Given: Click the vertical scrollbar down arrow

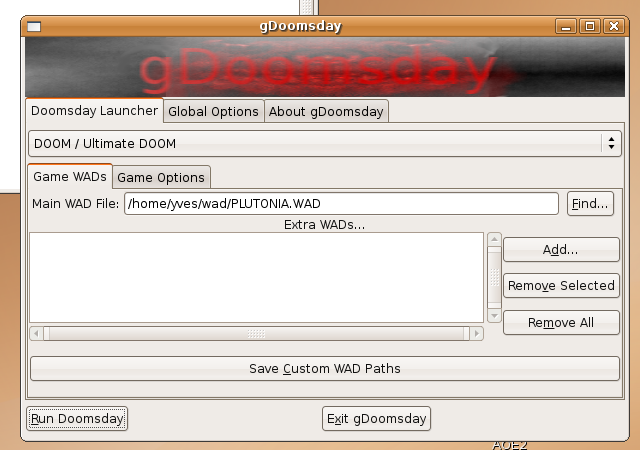Looking at the screenshot, I should pyautogui.click(x=494, y=316).
